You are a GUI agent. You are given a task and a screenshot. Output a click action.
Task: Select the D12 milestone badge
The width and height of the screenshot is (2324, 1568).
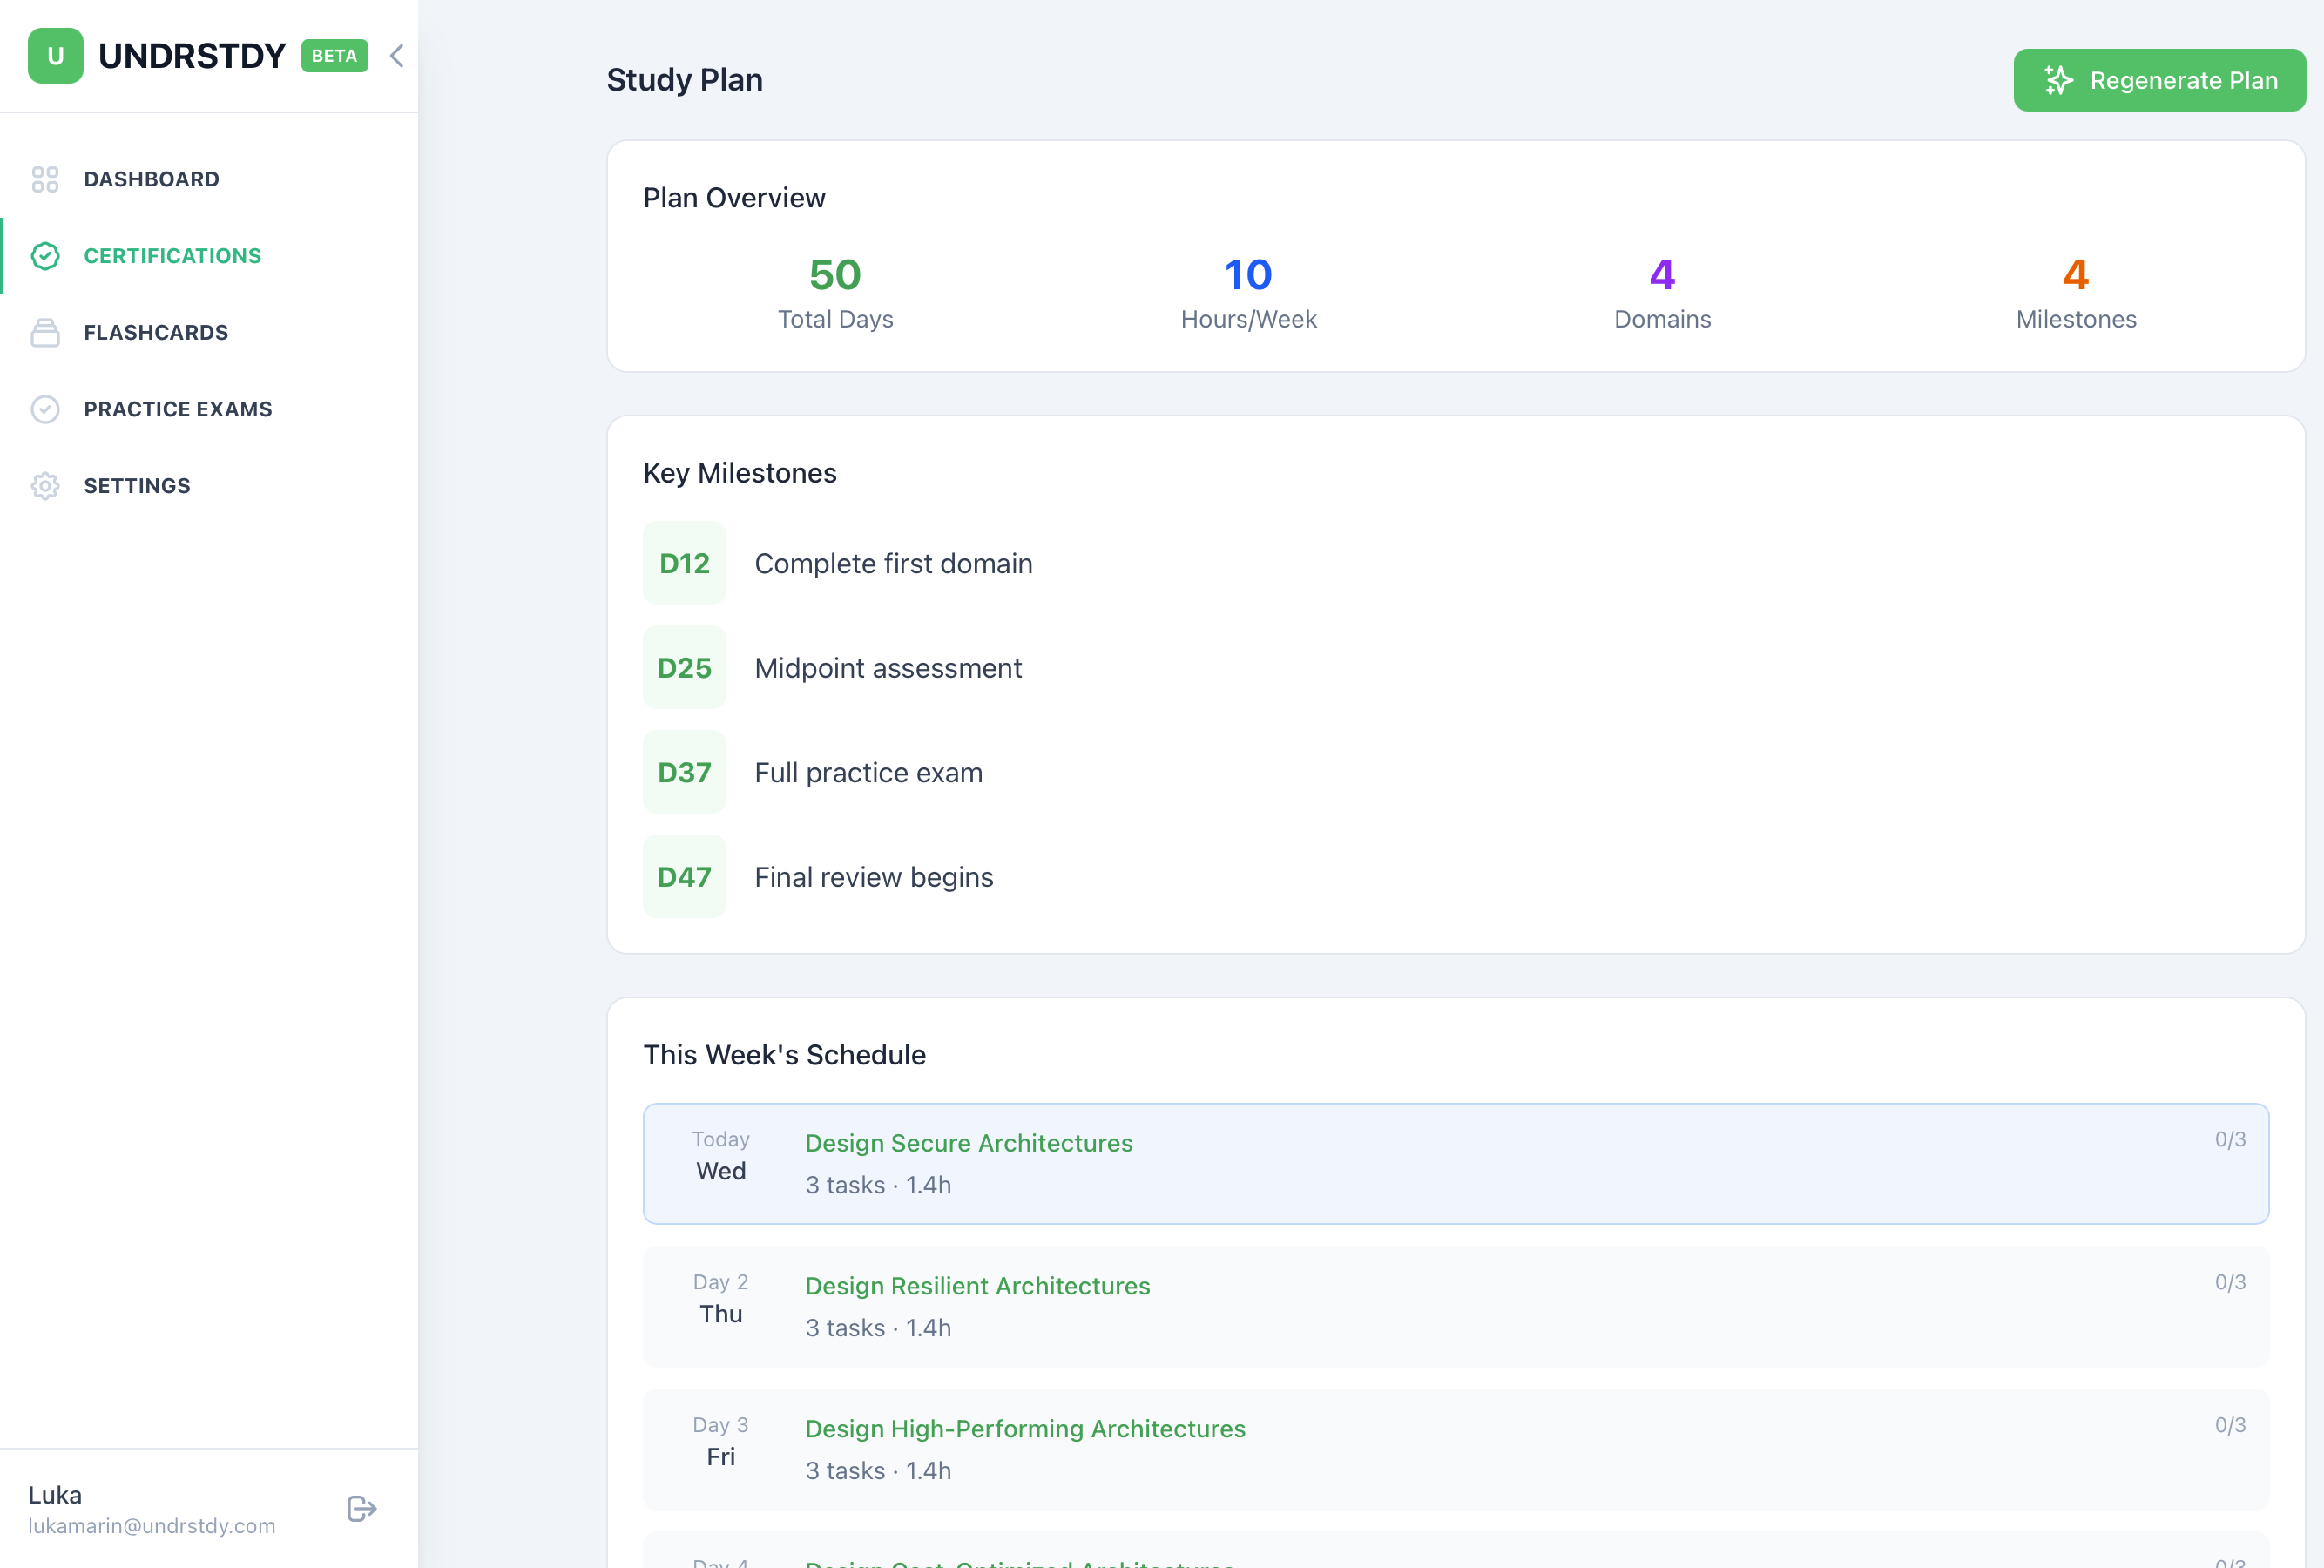tap(685, 562)
